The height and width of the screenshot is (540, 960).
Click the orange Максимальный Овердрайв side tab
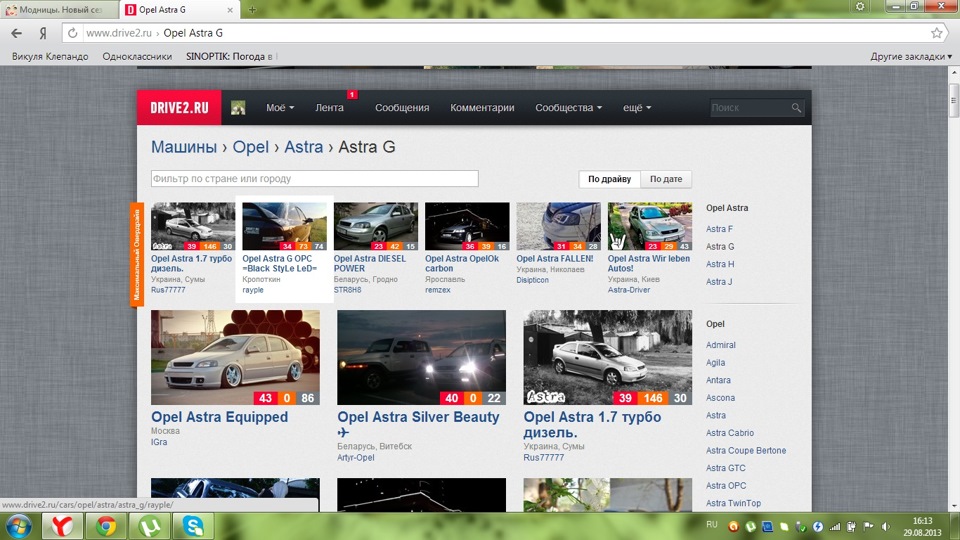137,255
